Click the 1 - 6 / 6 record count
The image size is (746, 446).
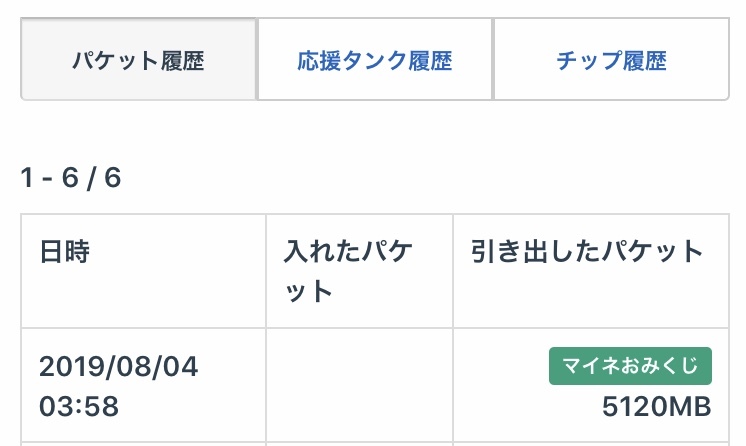pos(71,178)
